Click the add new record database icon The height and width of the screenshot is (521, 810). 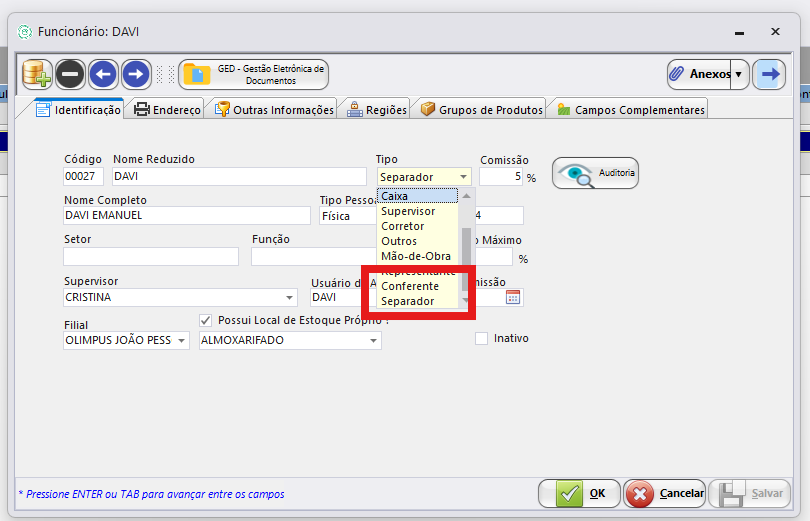click(37, 74)
